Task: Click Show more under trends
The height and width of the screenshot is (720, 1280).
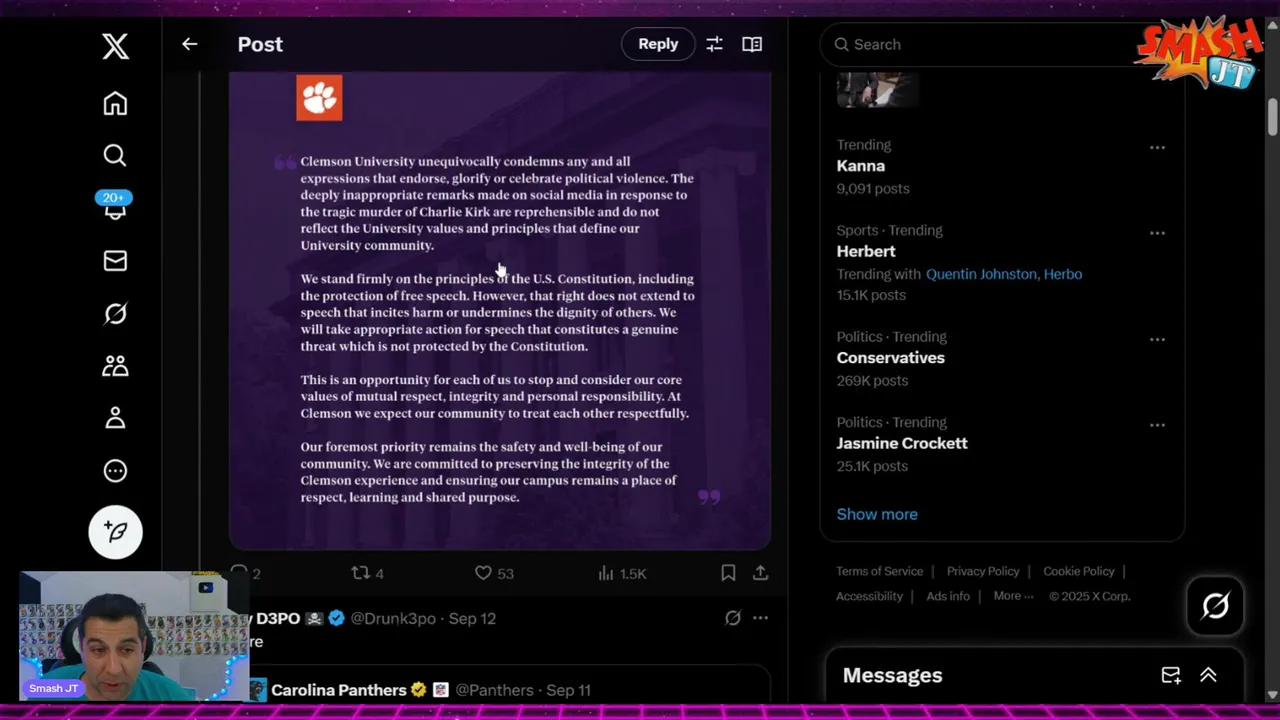Action: pyautogui.click(x=877, y=514)
